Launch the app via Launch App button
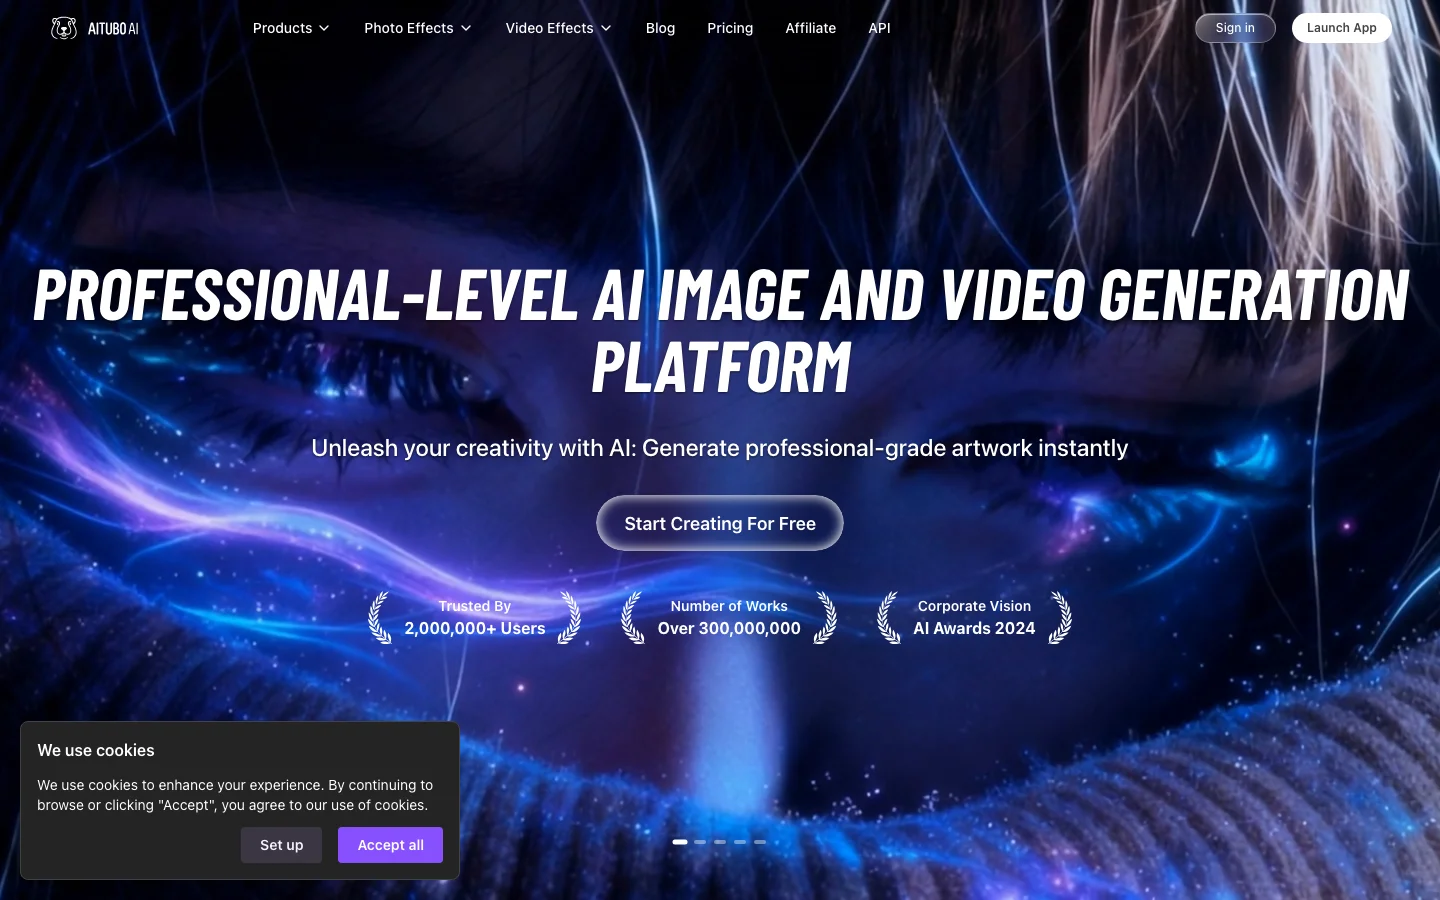Image resolution: width=1440 pixels, height=900 pixels. tap(1341, 28)
